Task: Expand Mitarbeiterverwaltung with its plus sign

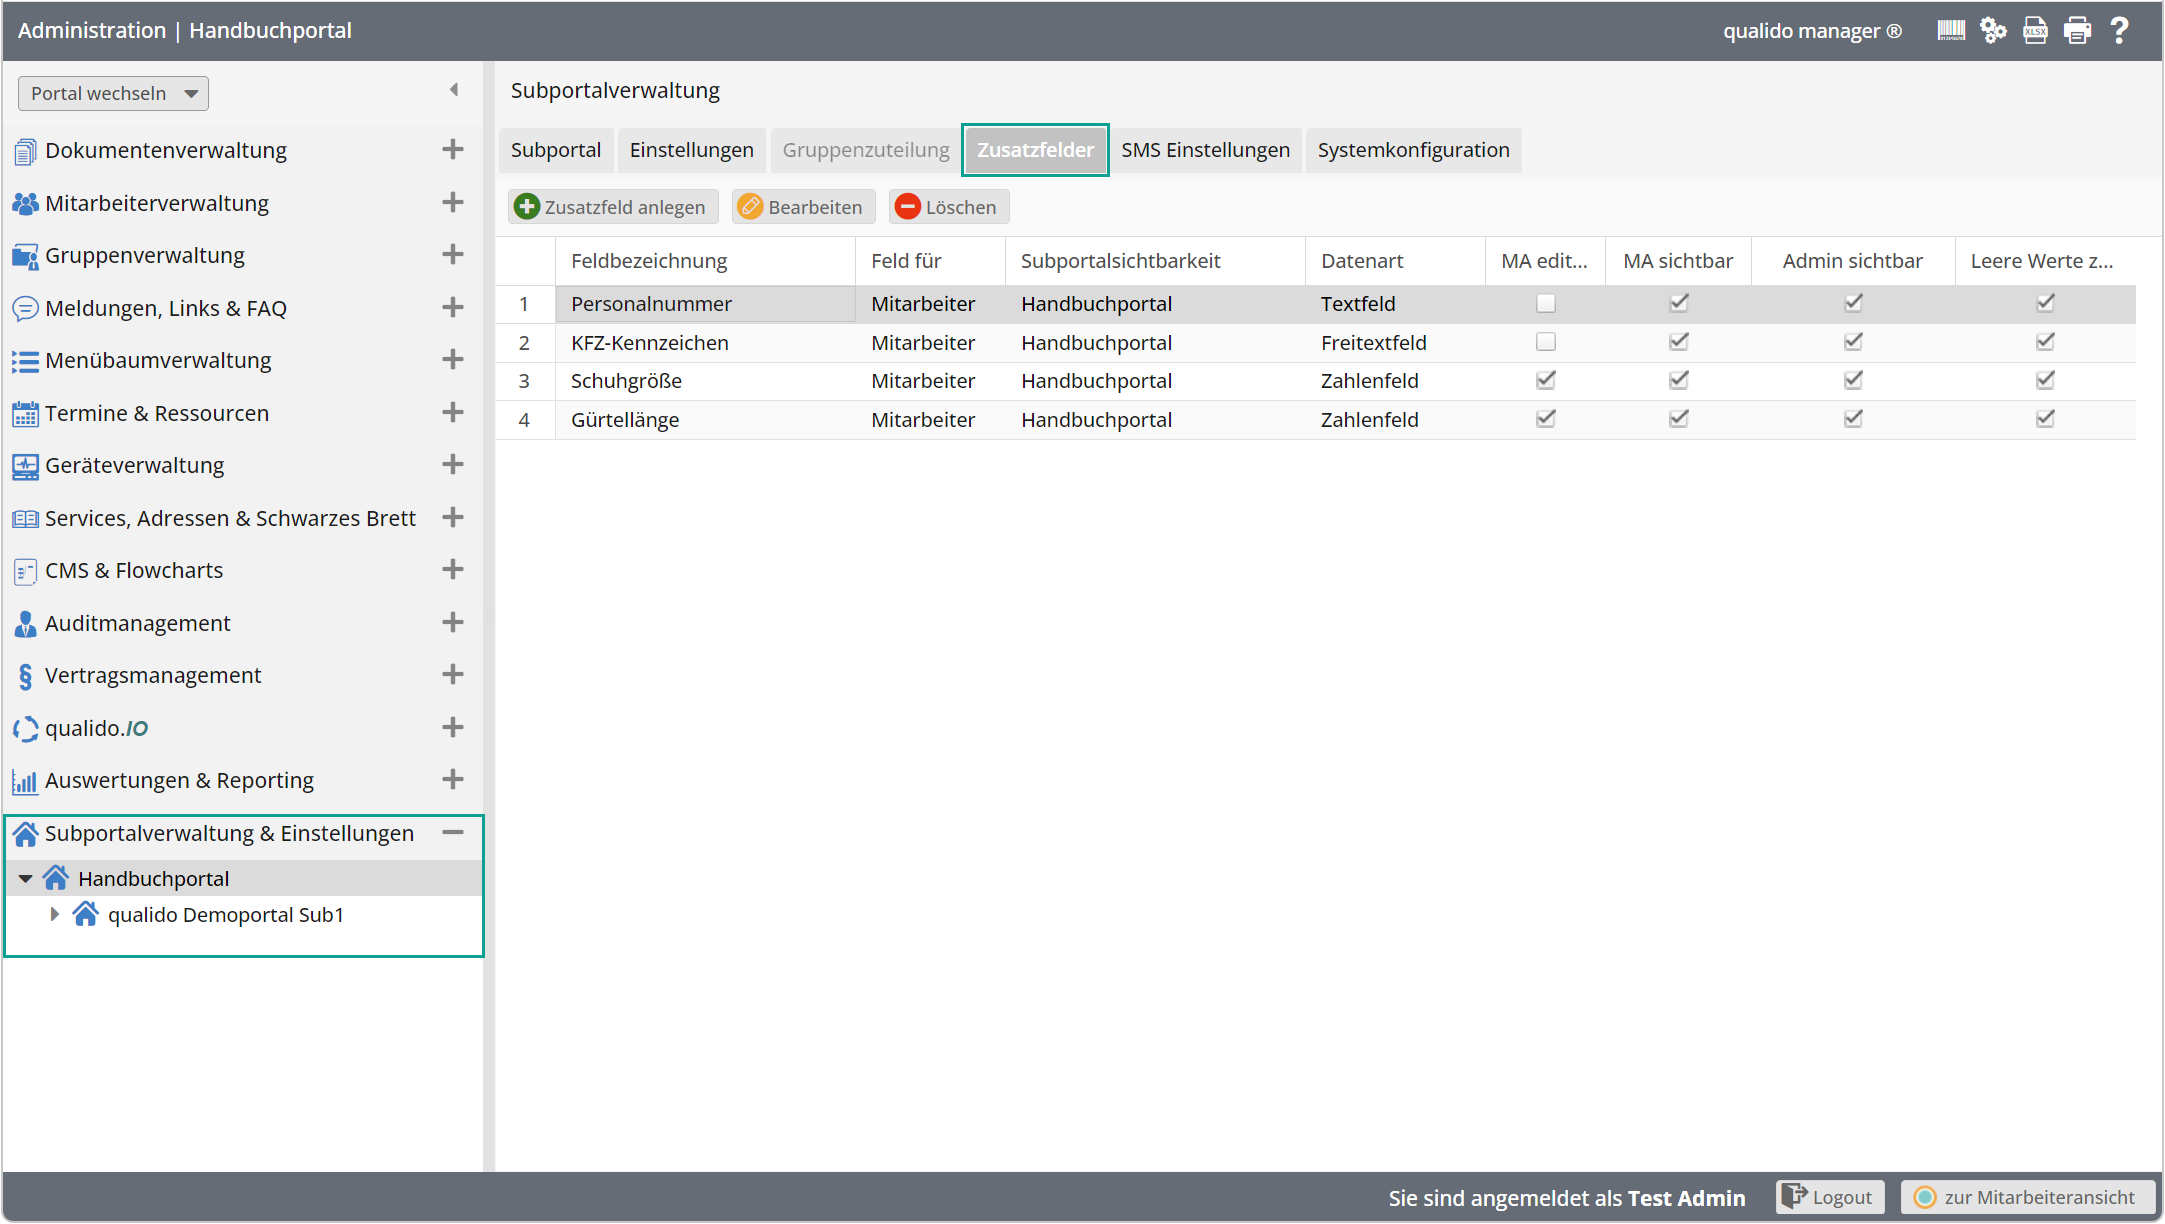Action: (453, 202)
